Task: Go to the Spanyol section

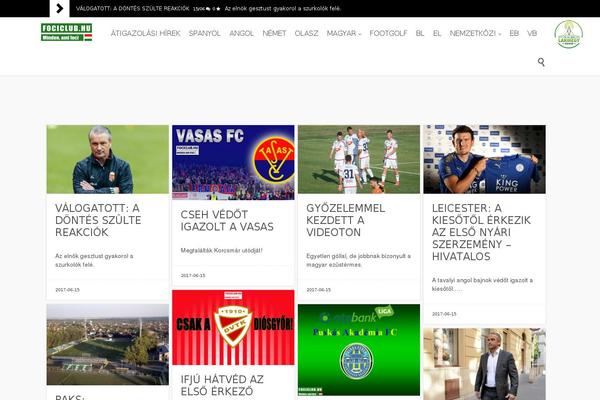Action: [x=205, y=33]
